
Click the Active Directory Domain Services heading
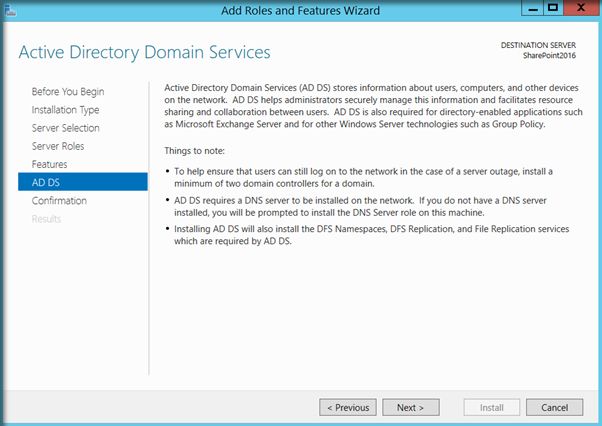coord(144,52)
